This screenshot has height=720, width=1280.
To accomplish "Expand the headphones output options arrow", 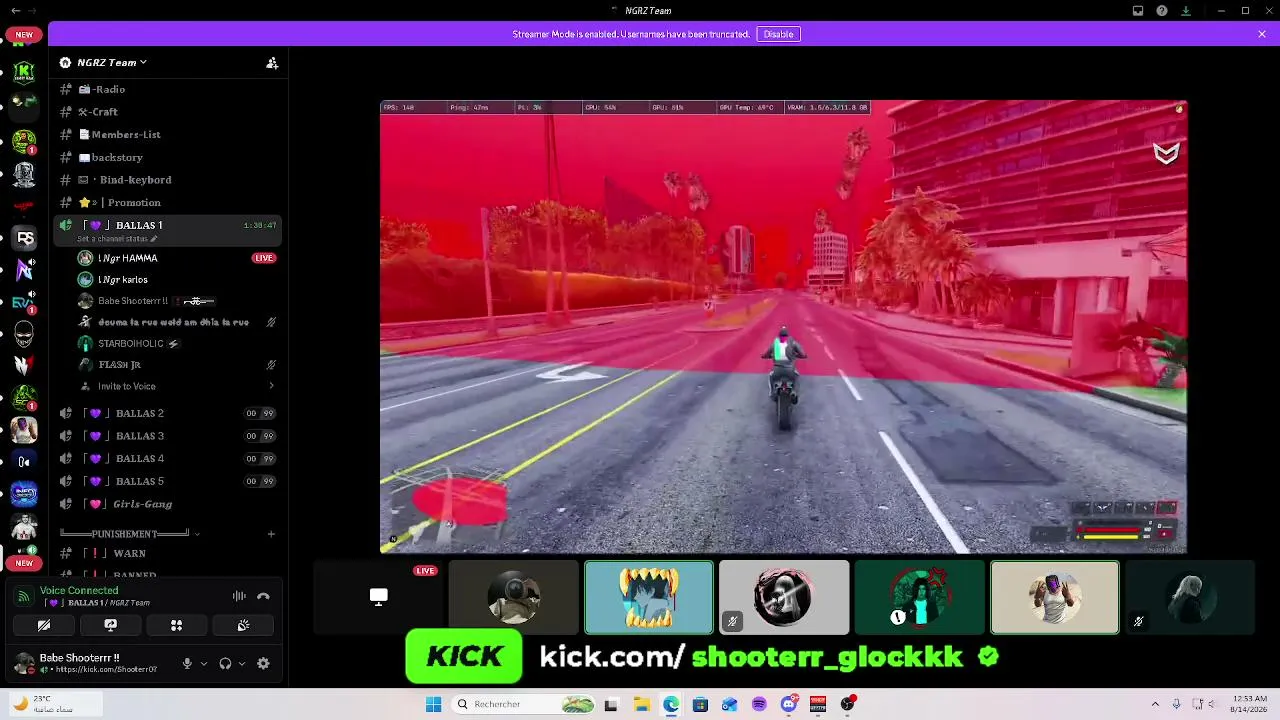I will (241, 663).
